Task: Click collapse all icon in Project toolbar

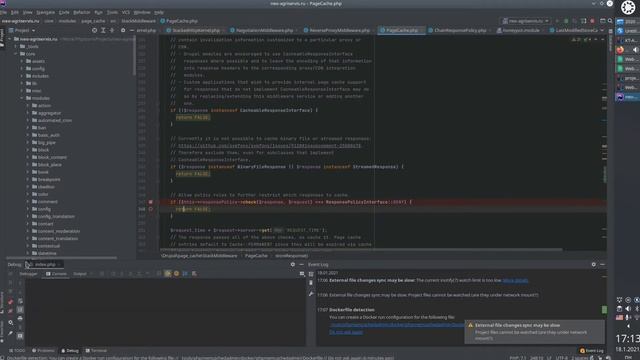Action: pos(112,30)
